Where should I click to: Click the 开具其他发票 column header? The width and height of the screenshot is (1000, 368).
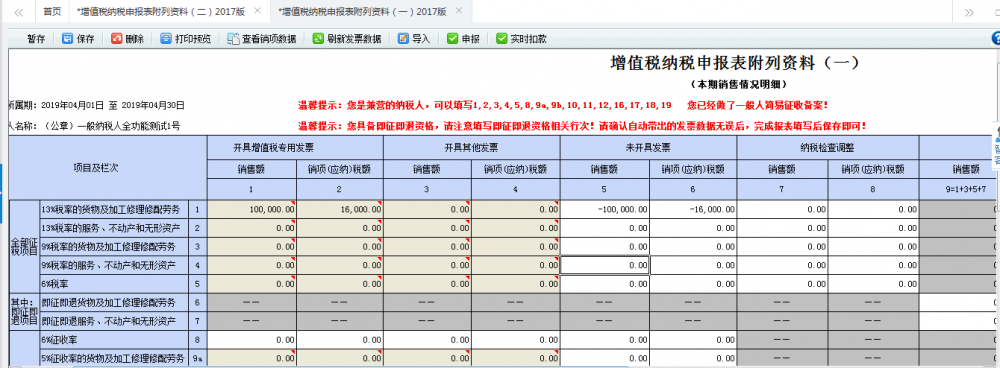[x=472, y=147]
